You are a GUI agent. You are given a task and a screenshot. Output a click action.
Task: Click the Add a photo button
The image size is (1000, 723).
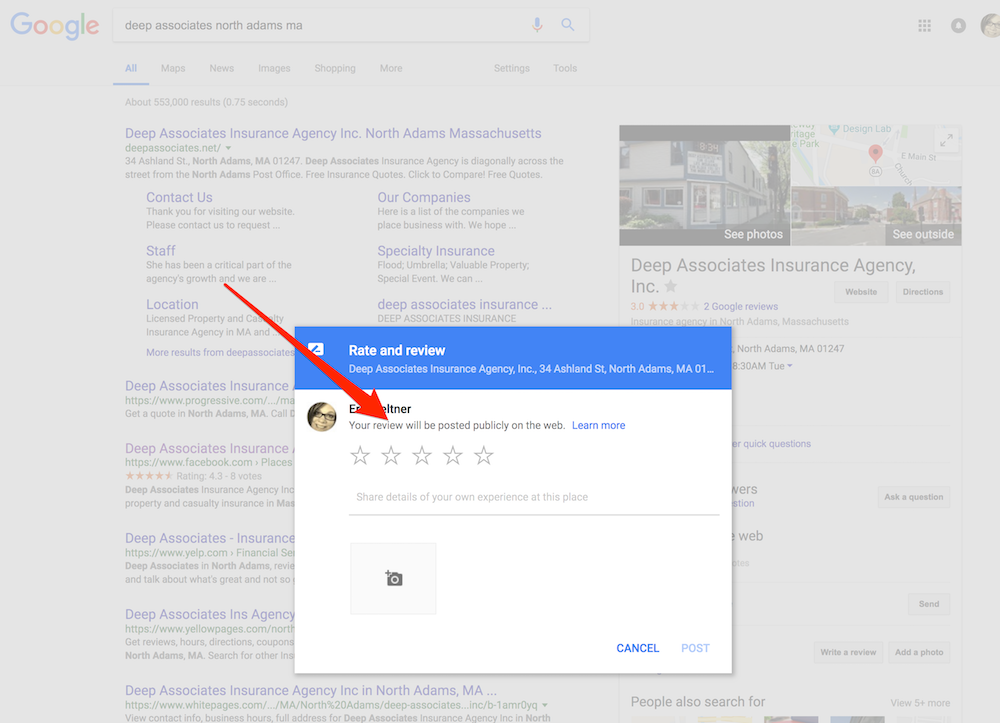tap(919, 652)
